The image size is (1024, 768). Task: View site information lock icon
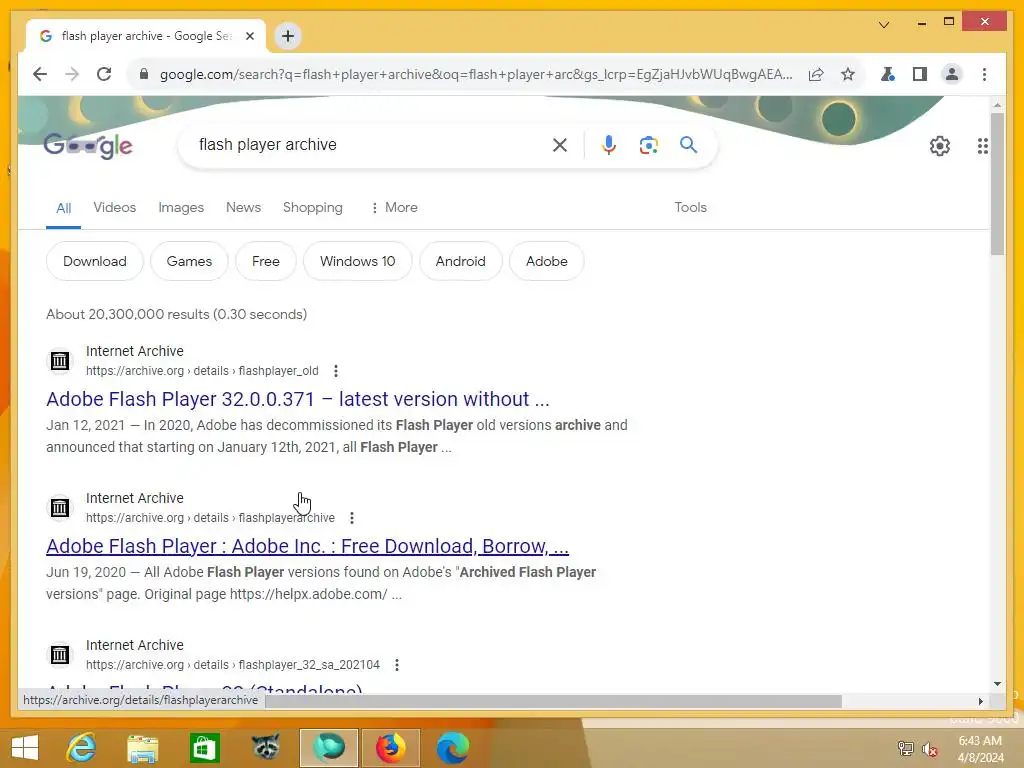pyautogui.click(x=144, y=74)
